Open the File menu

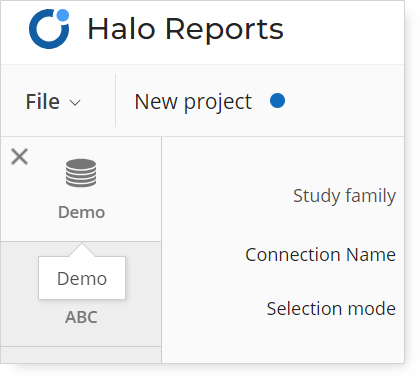coord(53,101)
